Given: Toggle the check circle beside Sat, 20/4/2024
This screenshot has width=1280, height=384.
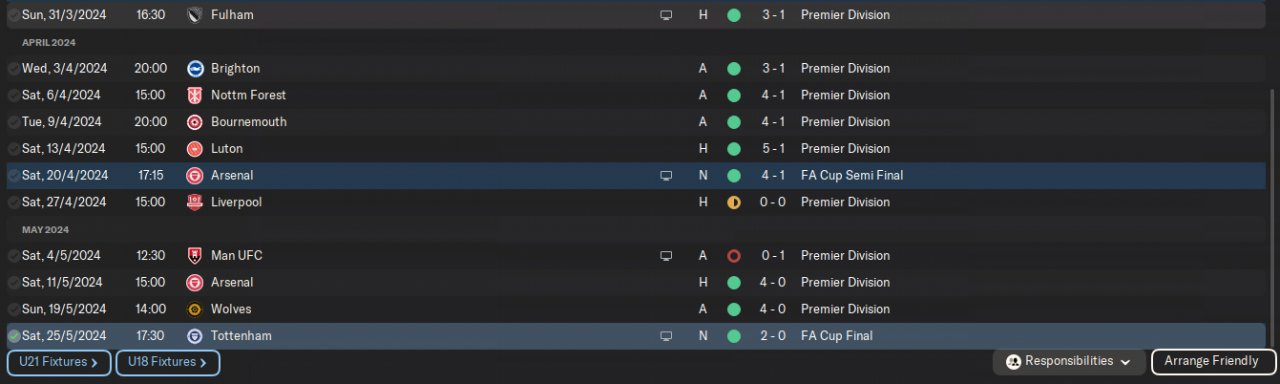Looking at the screenshot, I should [13, 176].
